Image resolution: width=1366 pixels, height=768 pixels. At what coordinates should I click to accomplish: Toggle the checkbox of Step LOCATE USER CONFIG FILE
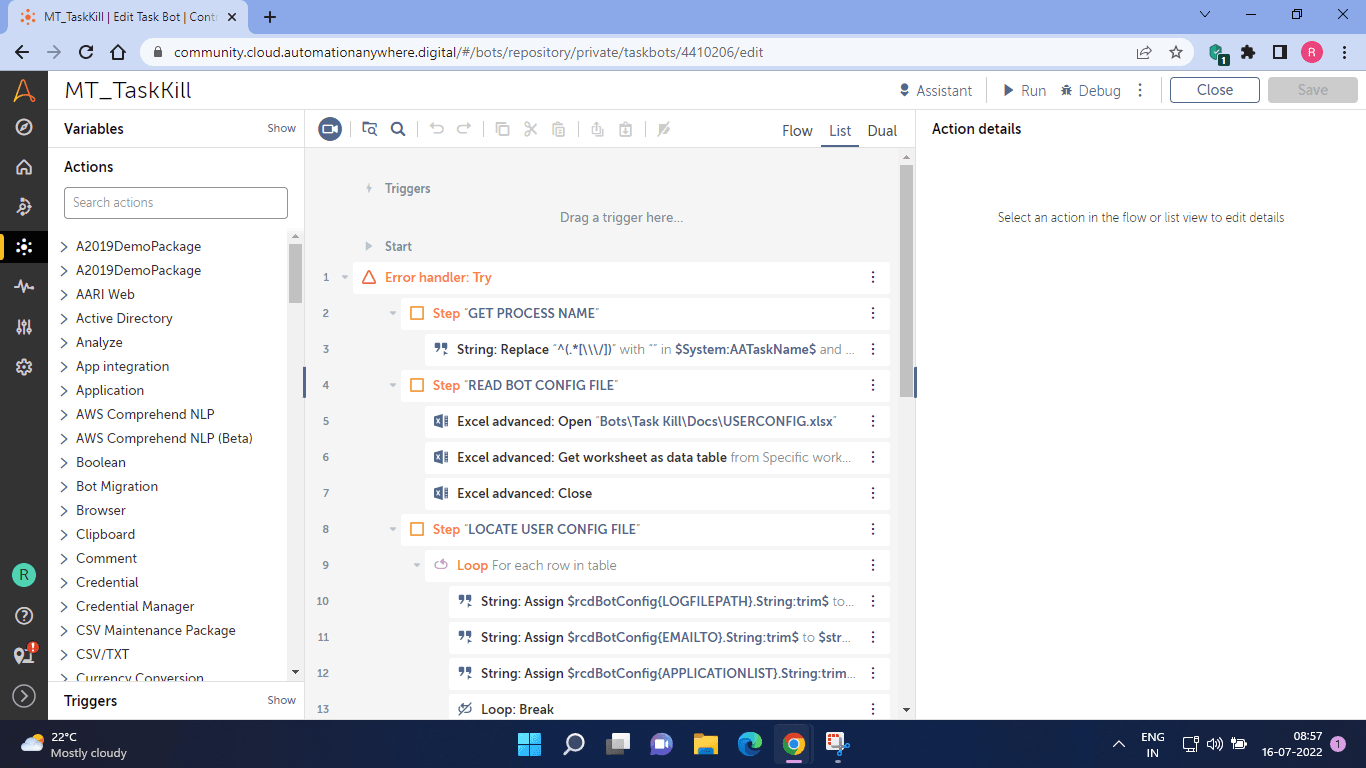[x=417, y=529]
